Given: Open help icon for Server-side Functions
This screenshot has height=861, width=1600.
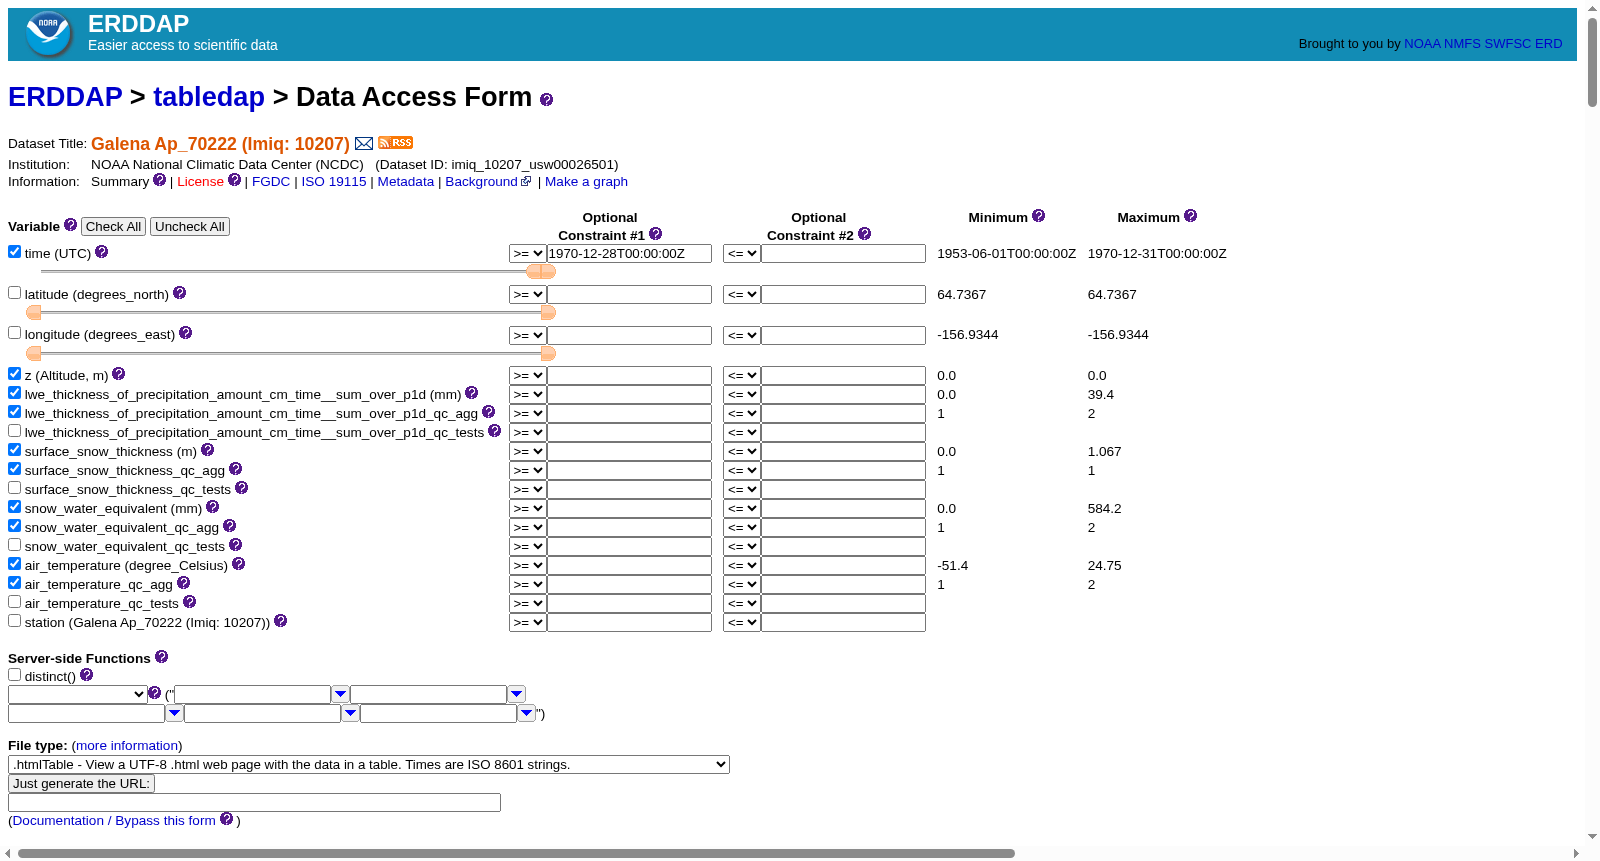Looking at the screenshot, I should pos(161,657).
